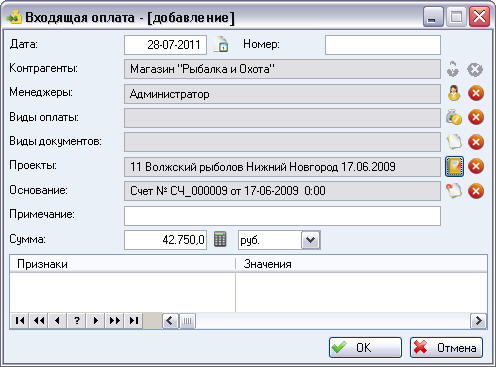496x367 pixels.
Task: Click the Контрагенты field with Магазин text
Action: pyautogui.click(x=282, y=69)
